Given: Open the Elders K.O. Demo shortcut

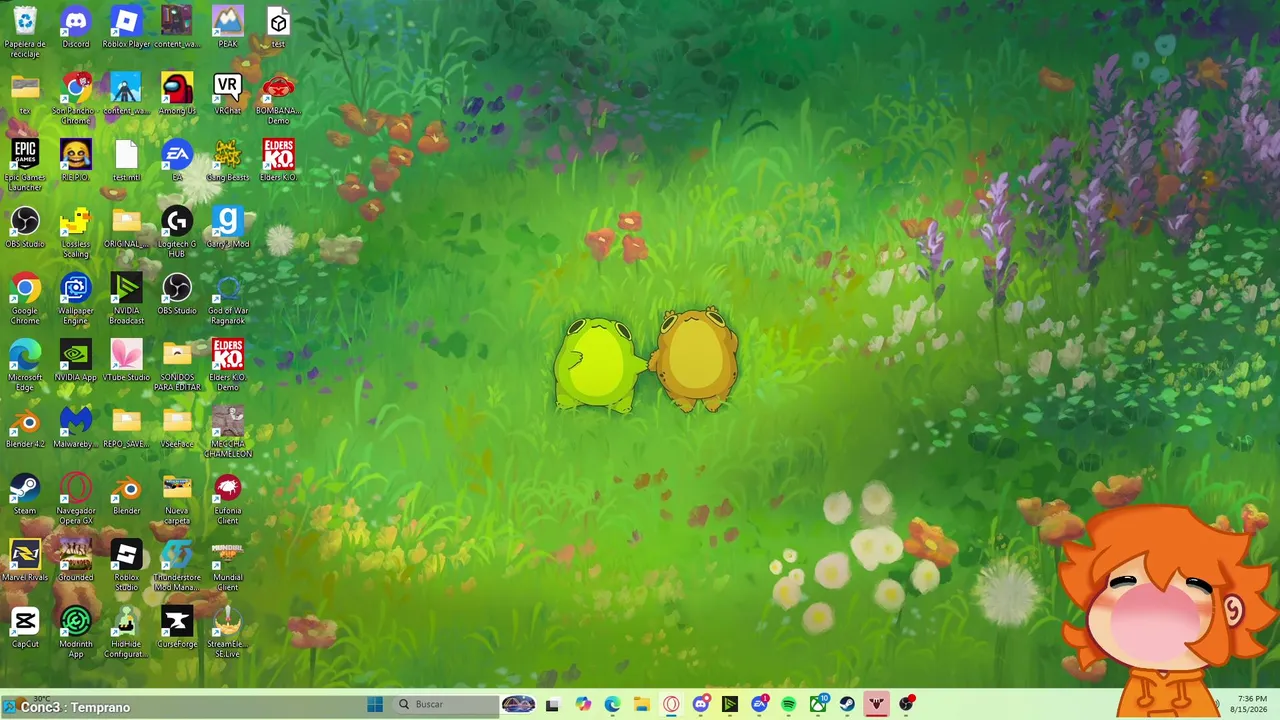Looking at the screenshot, I should [x=228, y=365].
